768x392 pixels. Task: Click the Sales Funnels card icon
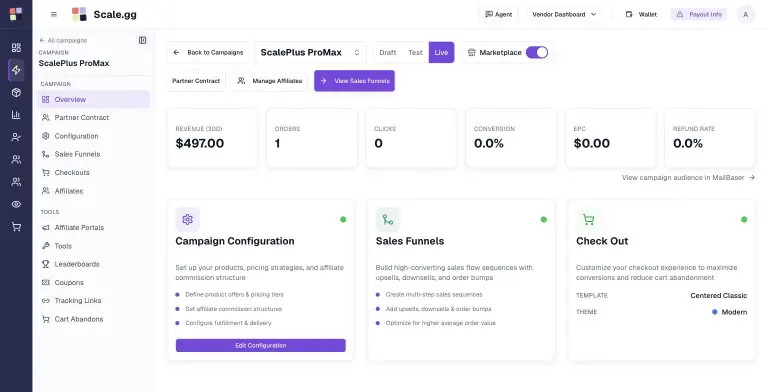[x=388, y=220]
